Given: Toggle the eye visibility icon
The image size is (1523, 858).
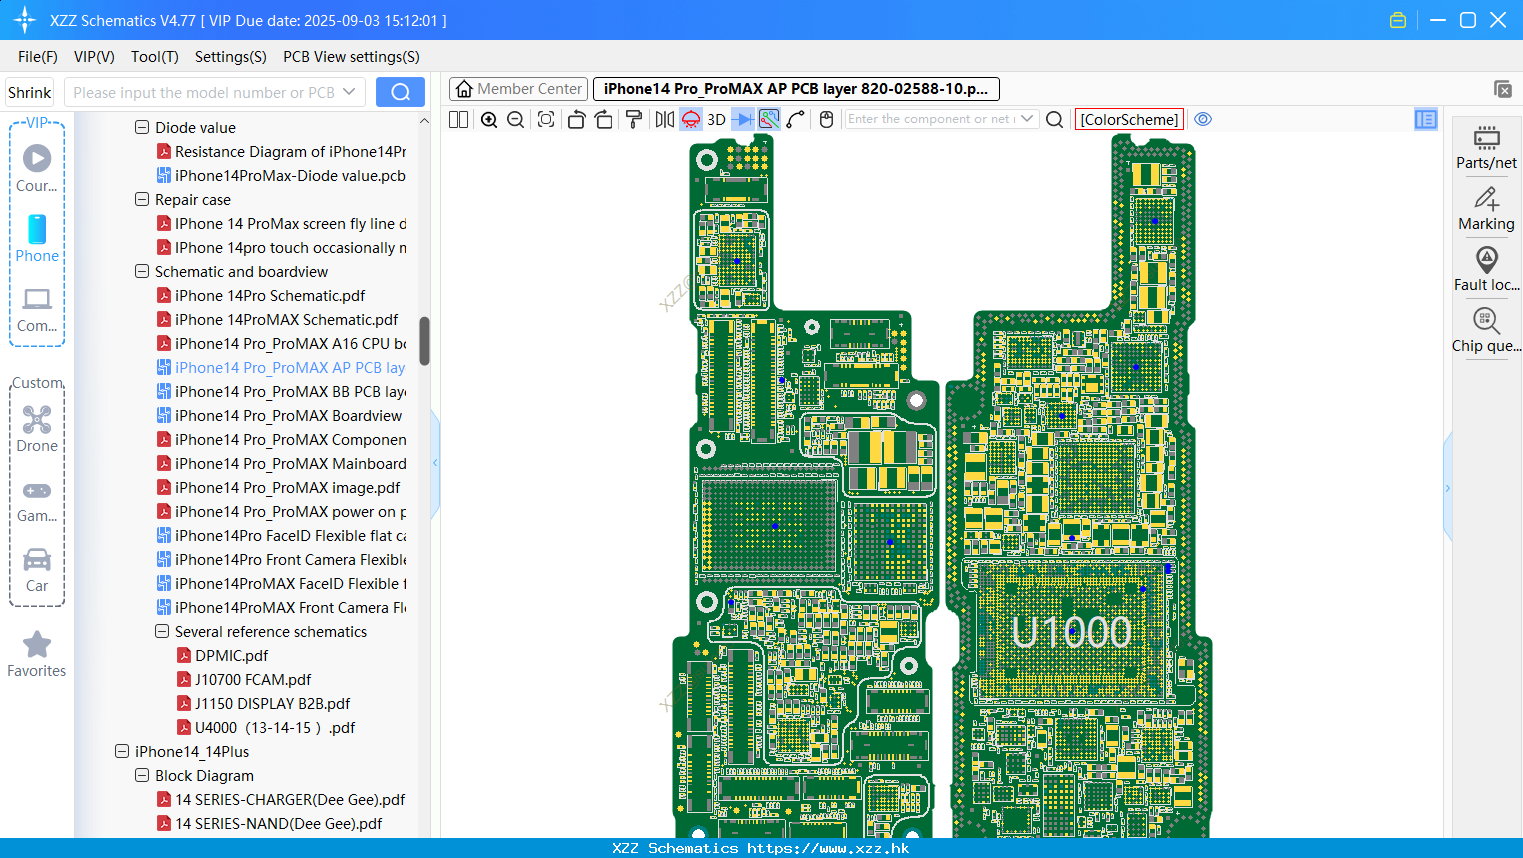Looking at the screenshot, I should (x=1203, y=119).
